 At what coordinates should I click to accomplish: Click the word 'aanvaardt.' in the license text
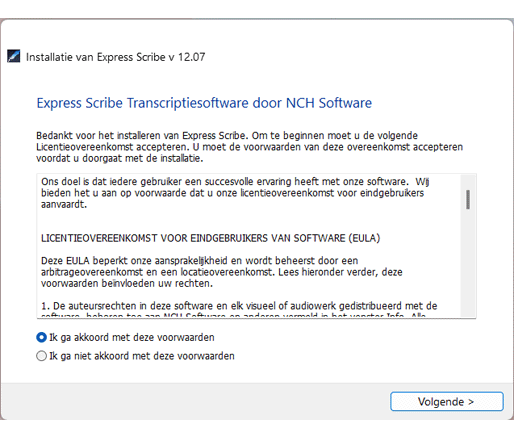[x=64, y=204]
